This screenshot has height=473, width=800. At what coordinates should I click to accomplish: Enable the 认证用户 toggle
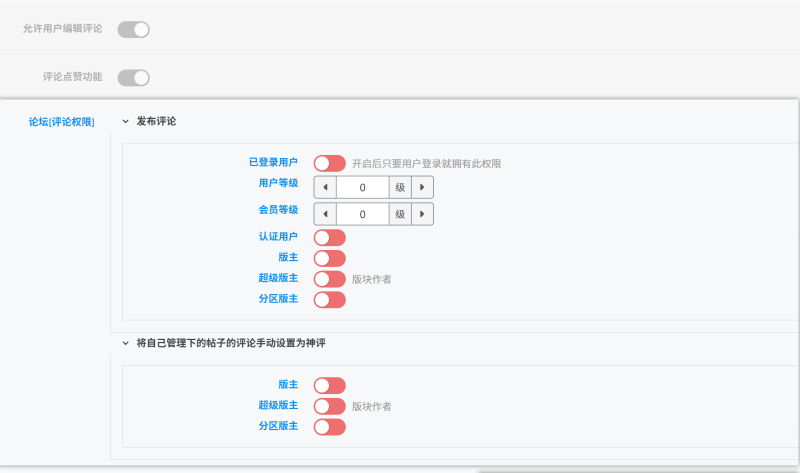(x=329, y=237)
